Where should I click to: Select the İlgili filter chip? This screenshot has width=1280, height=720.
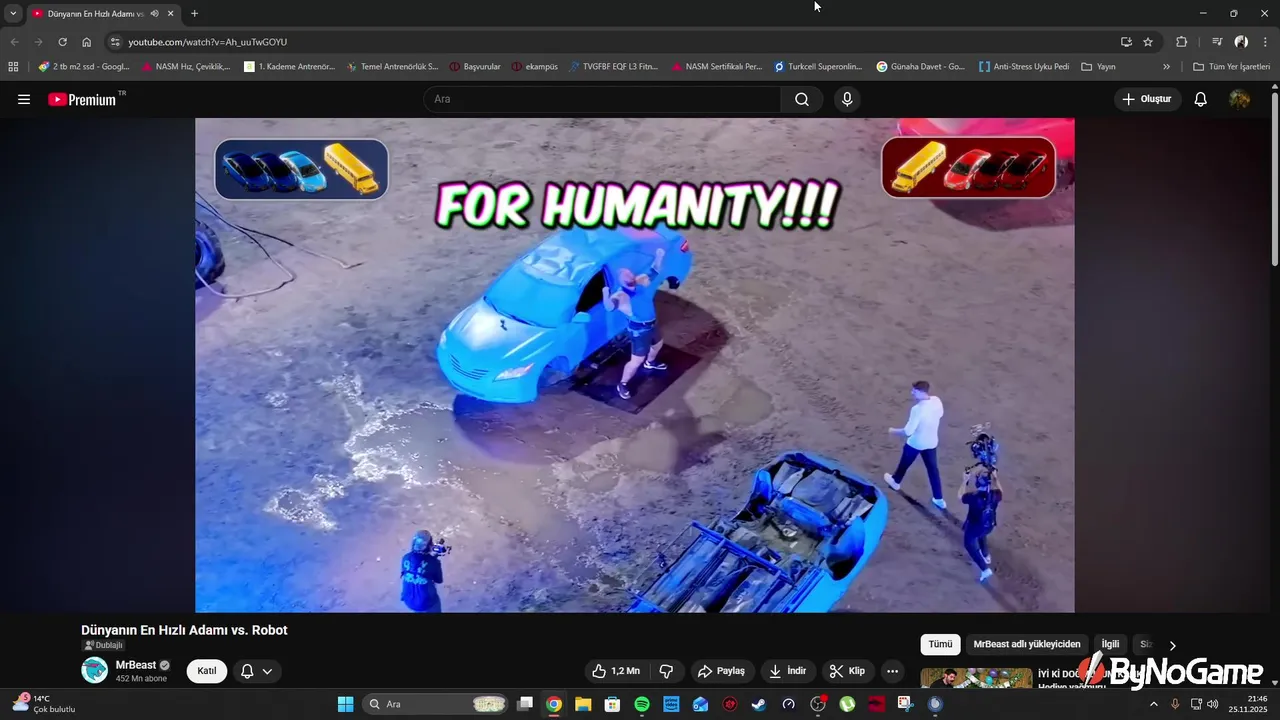[x=1110, y=644]
